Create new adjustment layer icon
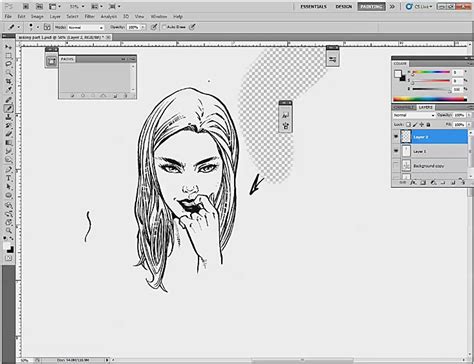The width and height of the screenshot is (474, 364). coord(433,183)
